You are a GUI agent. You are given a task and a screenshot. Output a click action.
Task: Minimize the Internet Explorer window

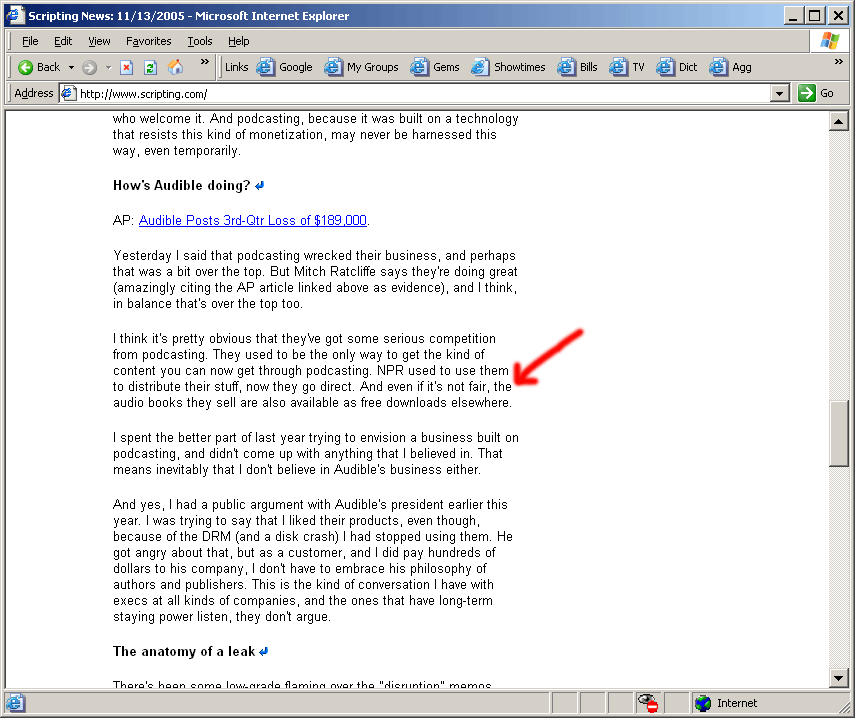click(x=793, y=15)
